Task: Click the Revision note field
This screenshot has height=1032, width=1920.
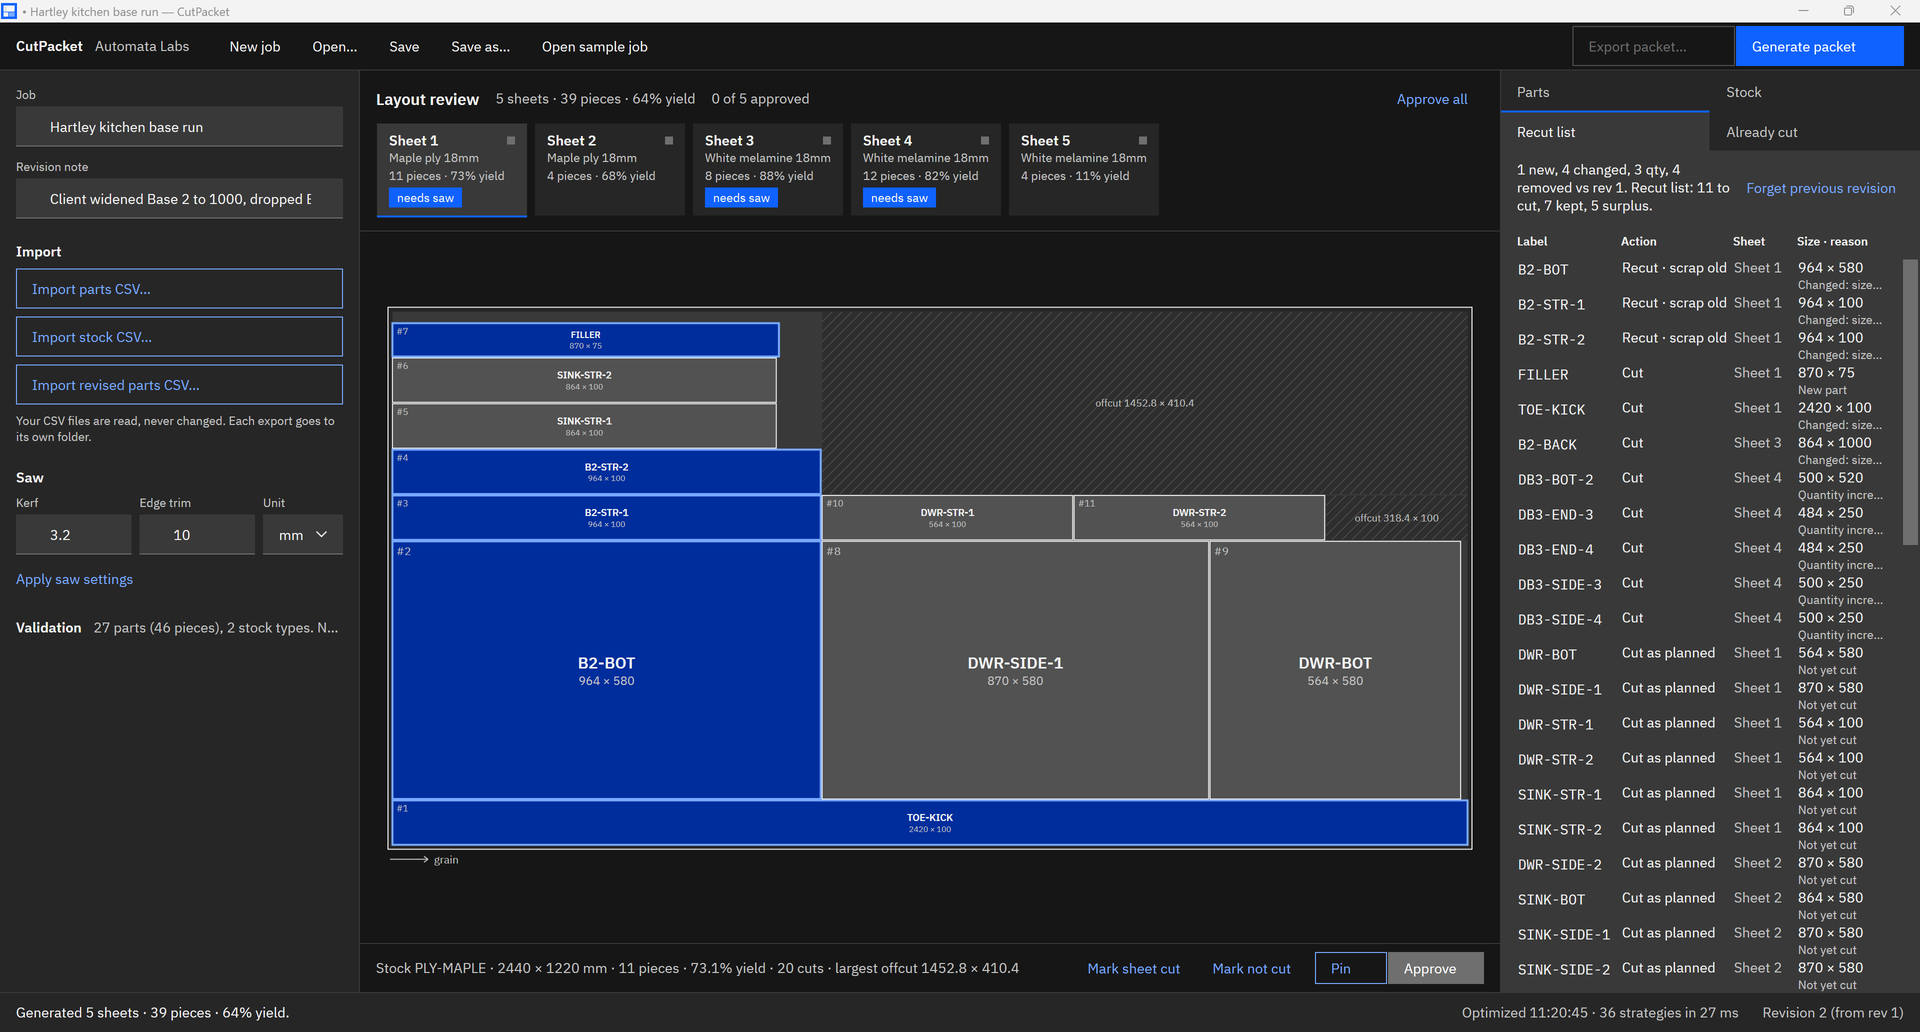Action: [x=179, y=199]
